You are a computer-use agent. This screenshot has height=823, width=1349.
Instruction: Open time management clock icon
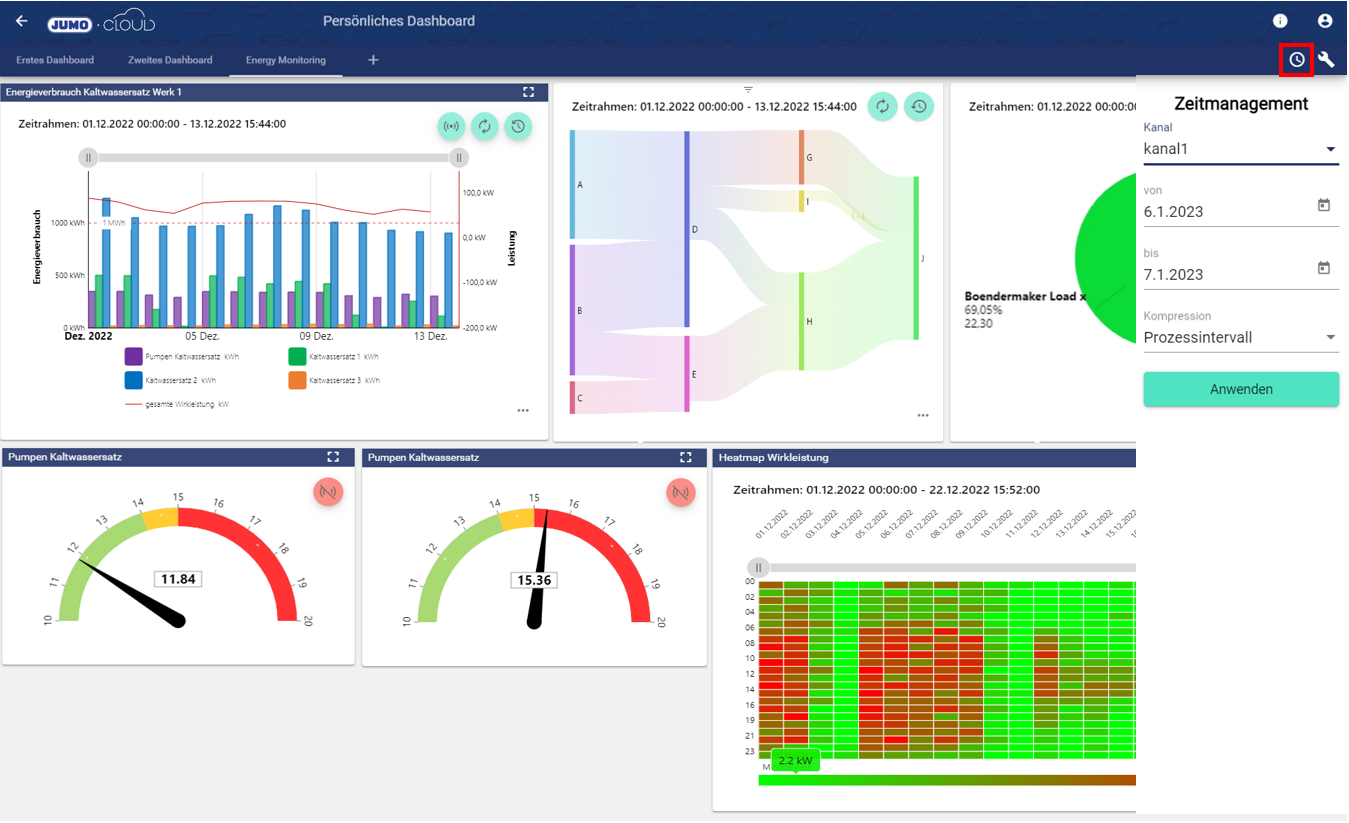click(1296, 60)
